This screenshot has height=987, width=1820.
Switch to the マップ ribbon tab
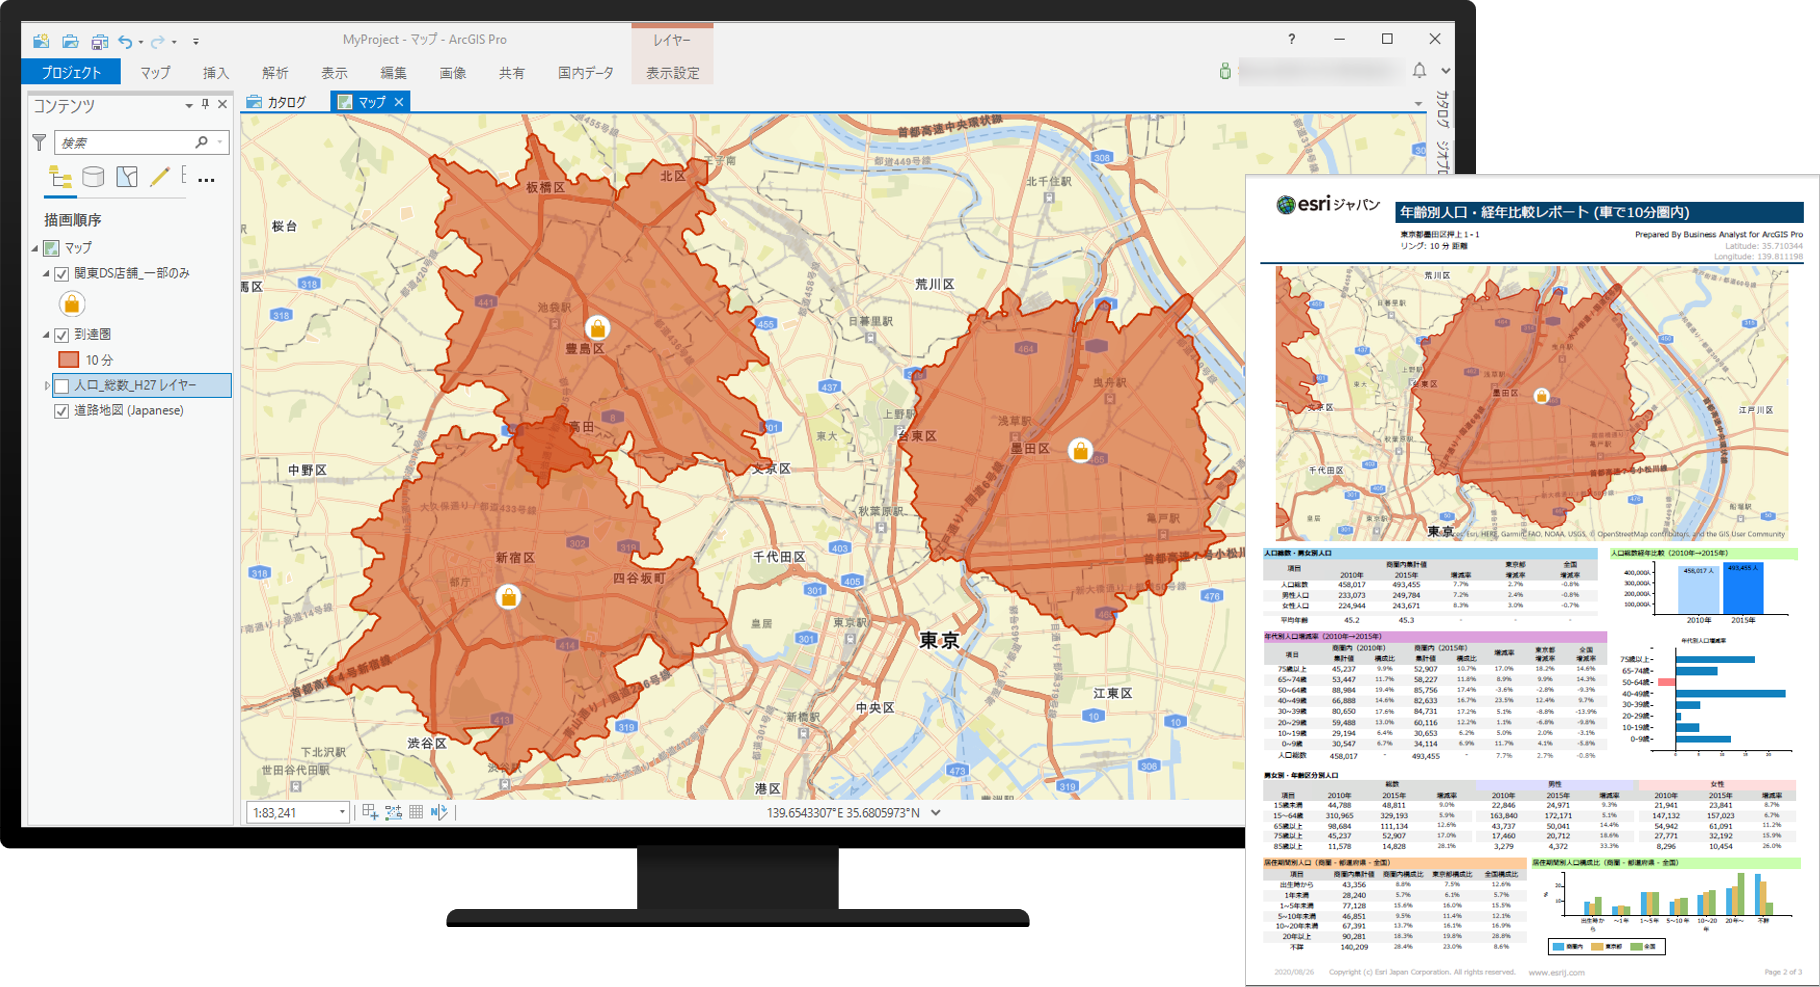[x=155, y=72]
